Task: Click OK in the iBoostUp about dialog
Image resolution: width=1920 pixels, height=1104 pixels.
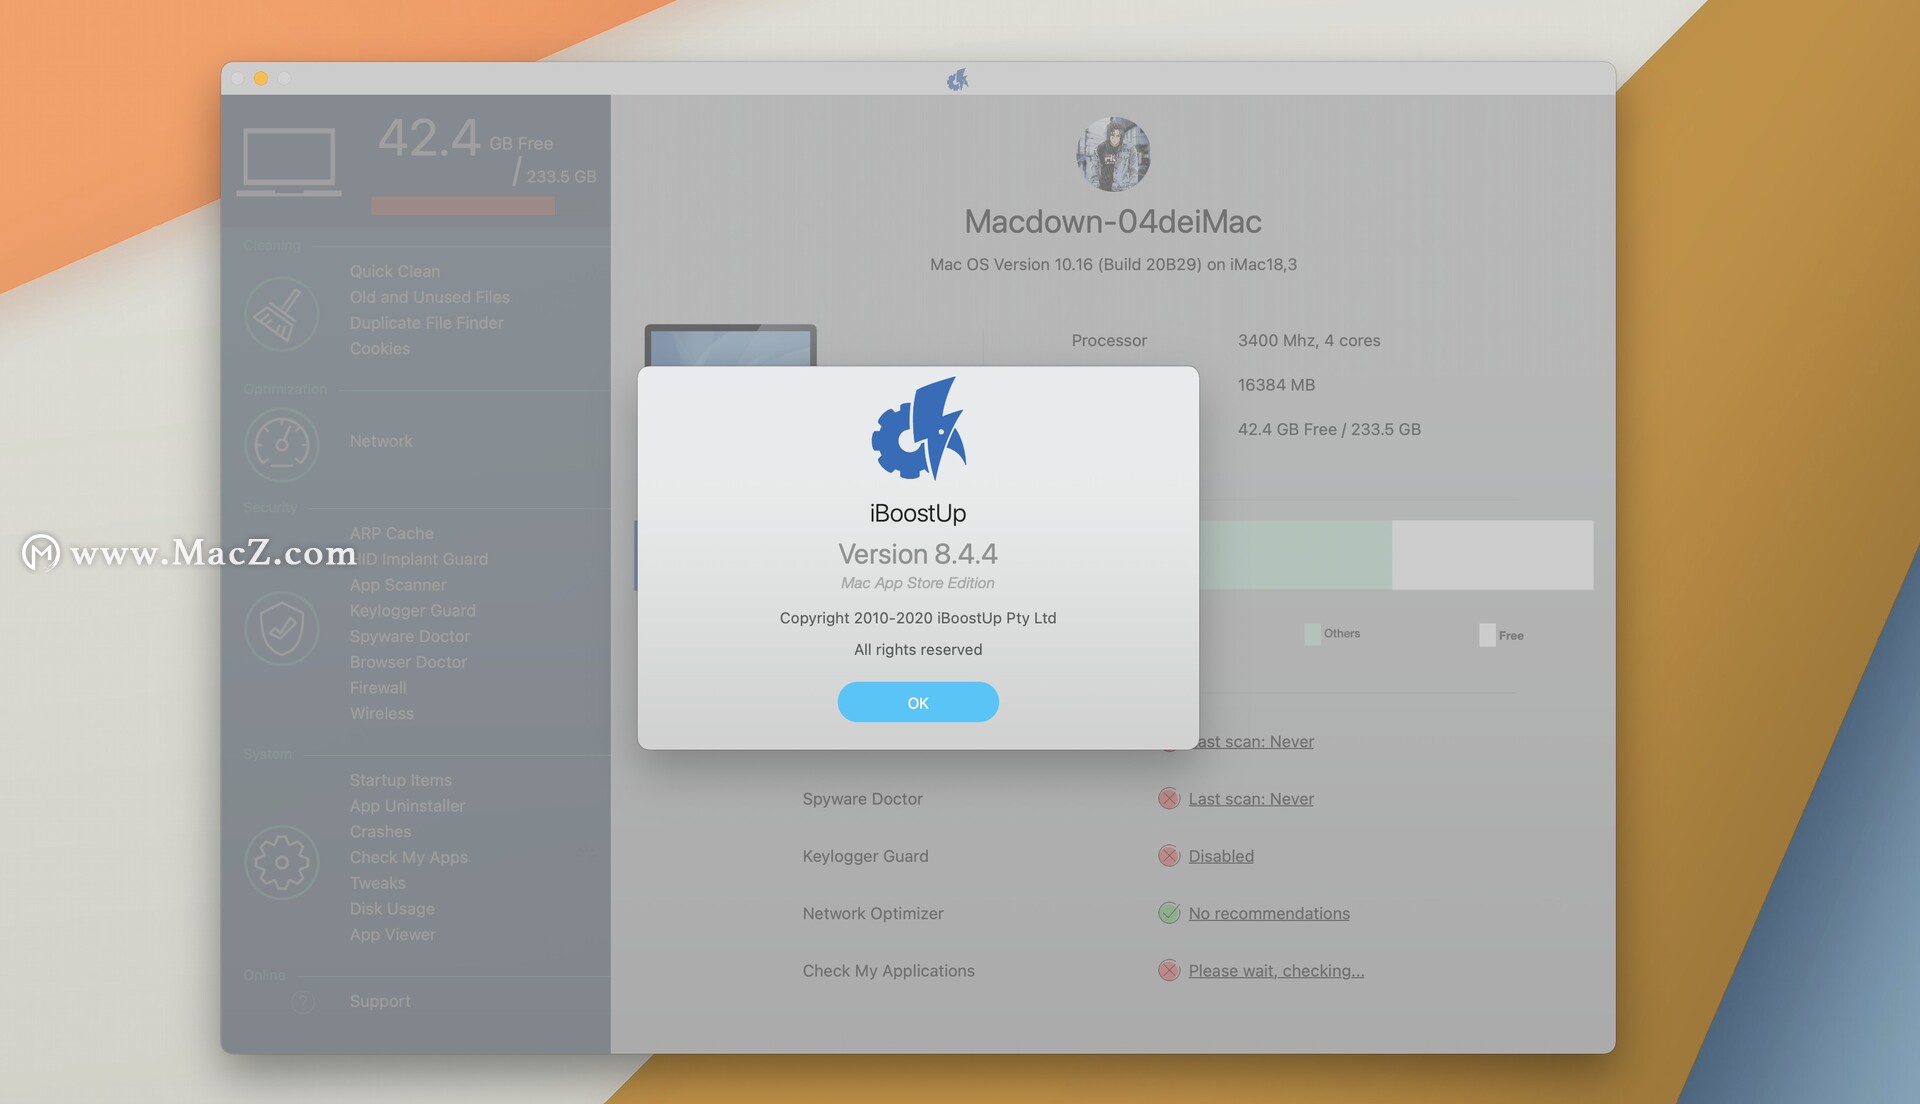Action: pos(917,702)
